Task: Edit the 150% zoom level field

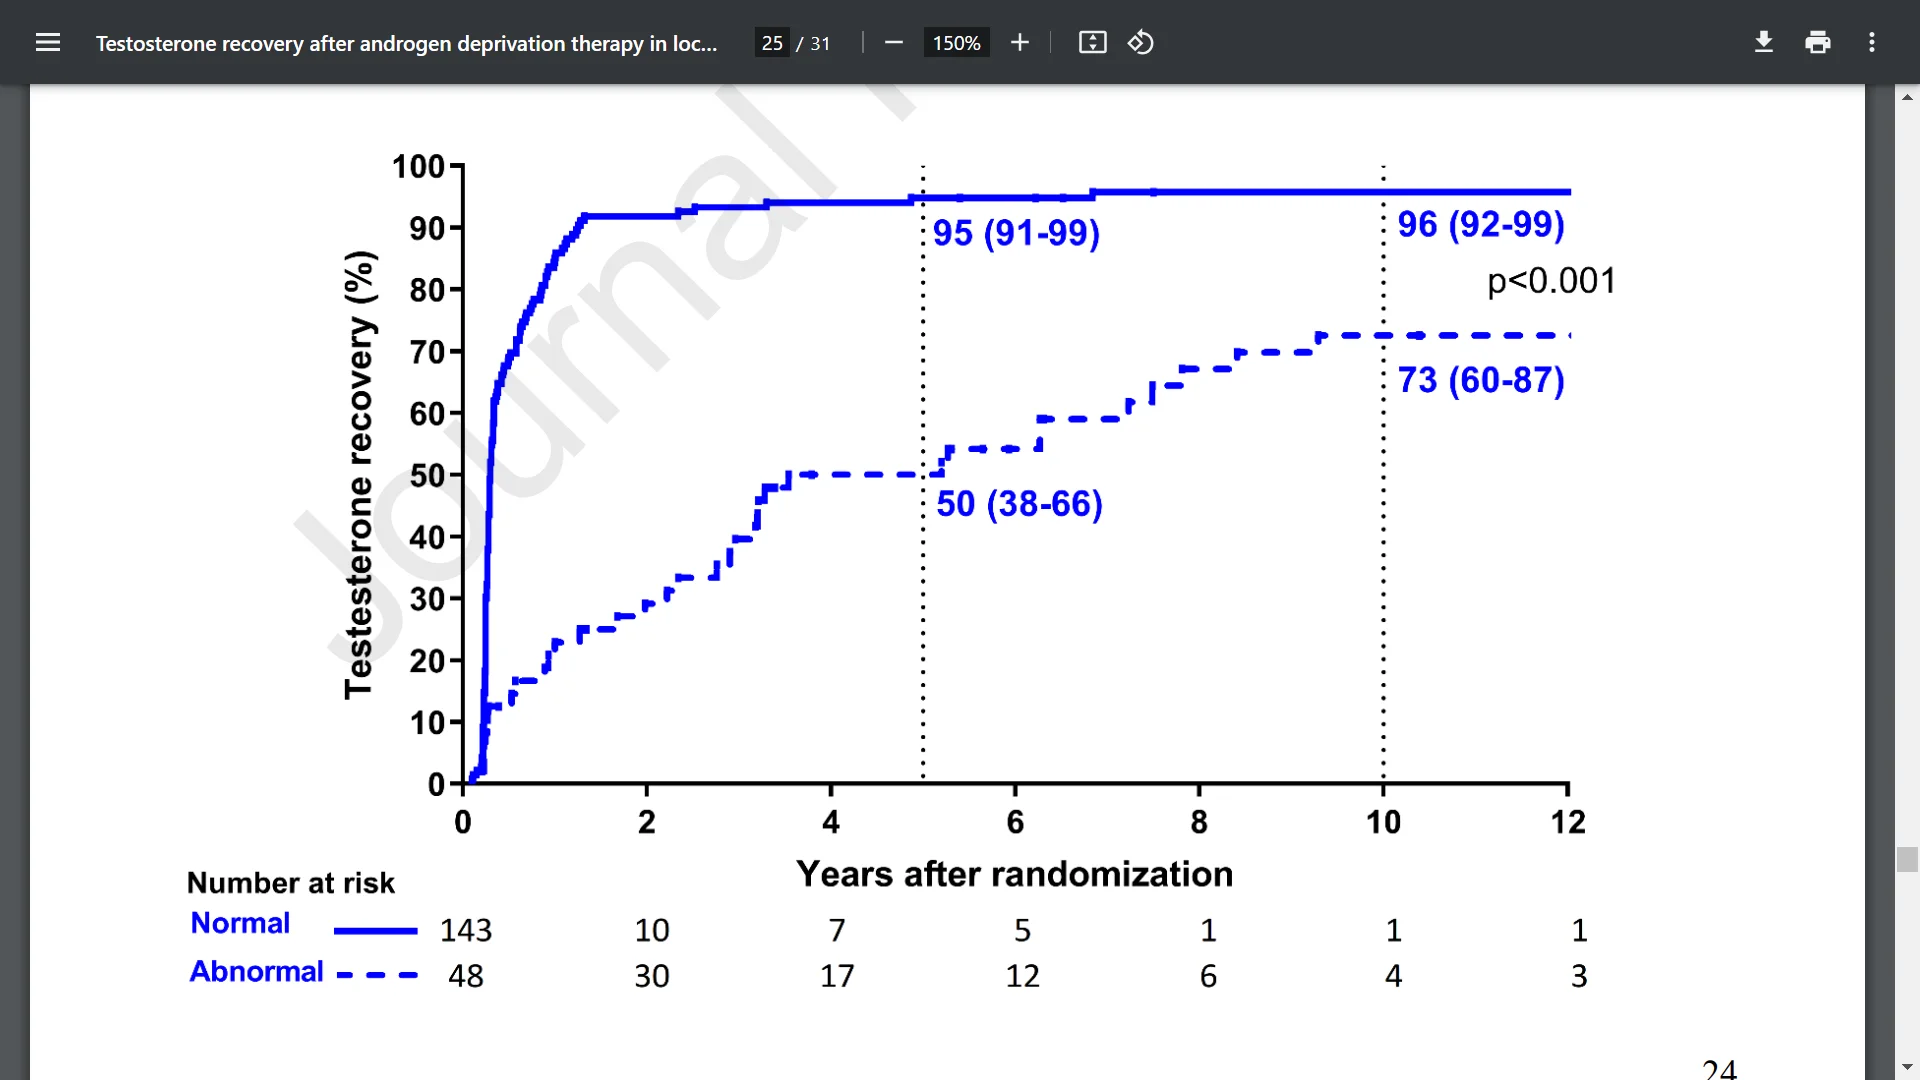Action: pos(957,43)
